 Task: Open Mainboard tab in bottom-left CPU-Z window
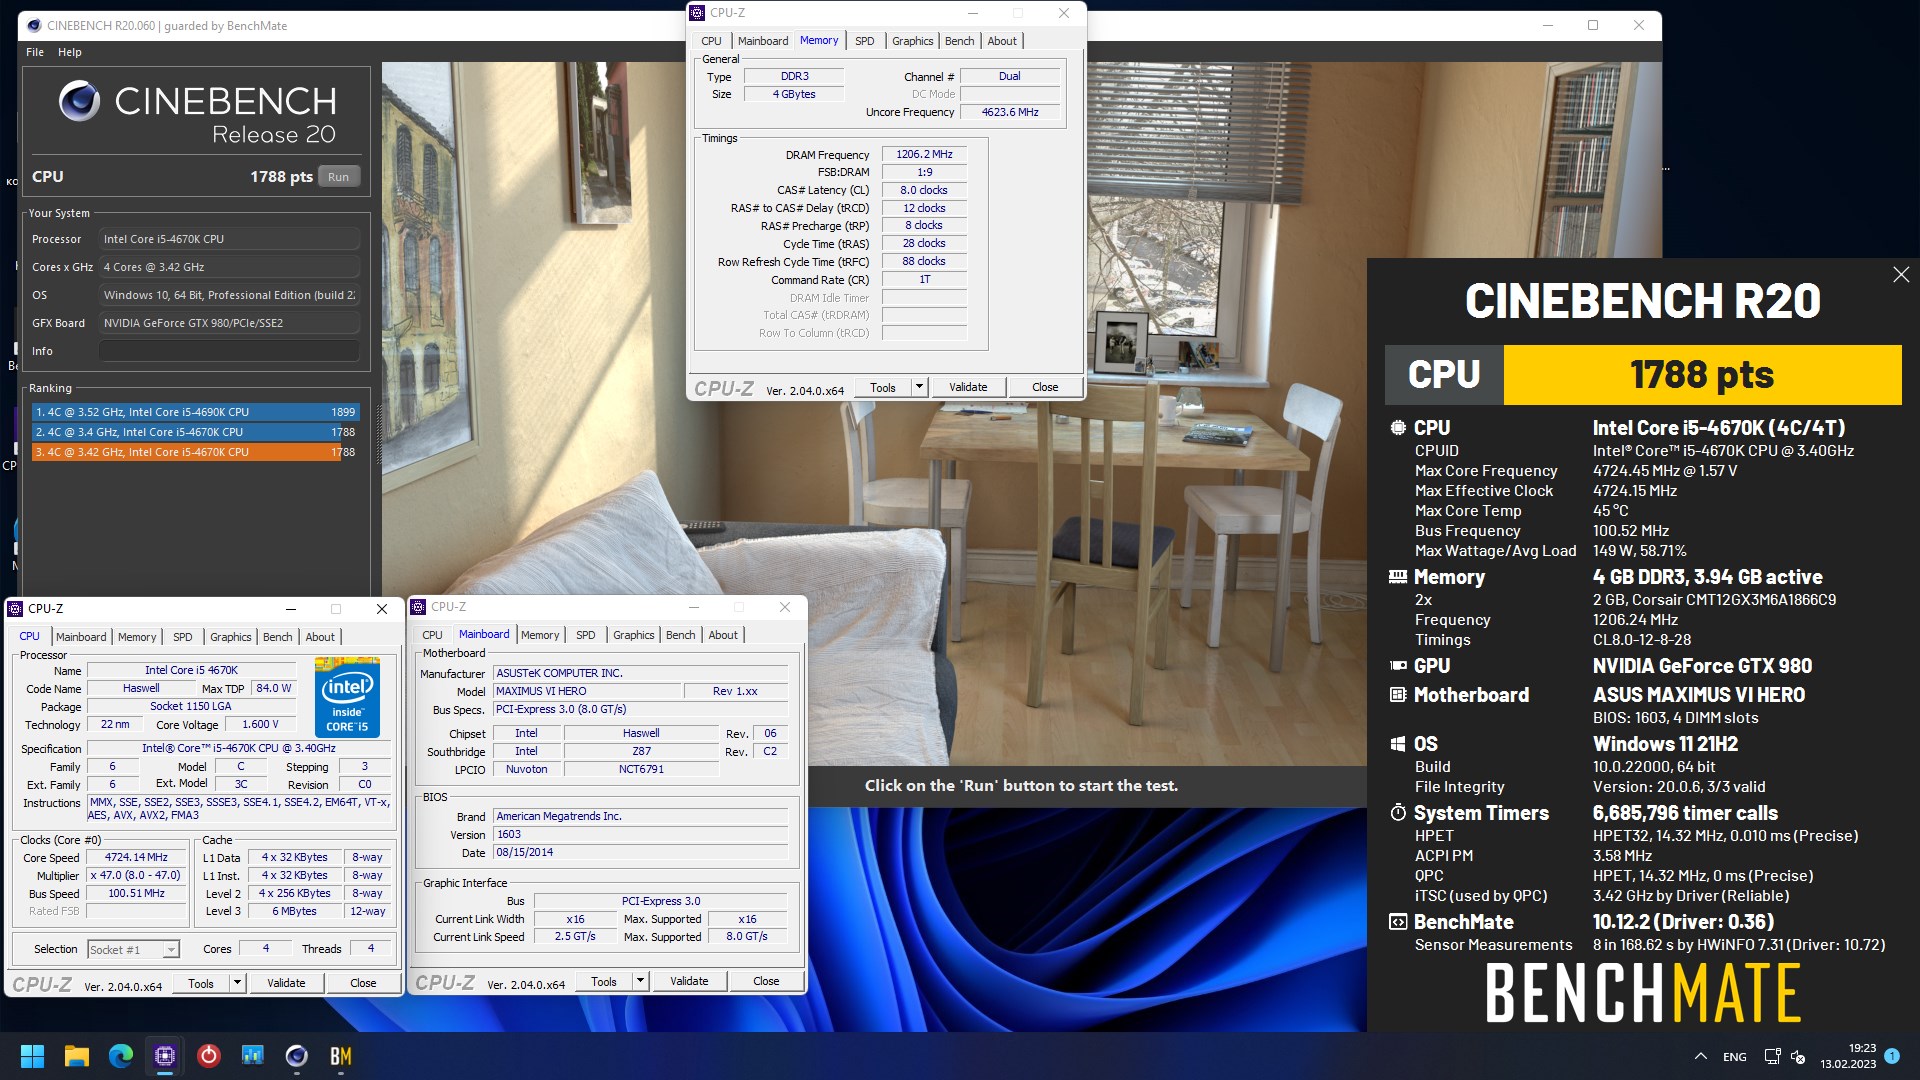pyautogui.click(x=81, y=637)
